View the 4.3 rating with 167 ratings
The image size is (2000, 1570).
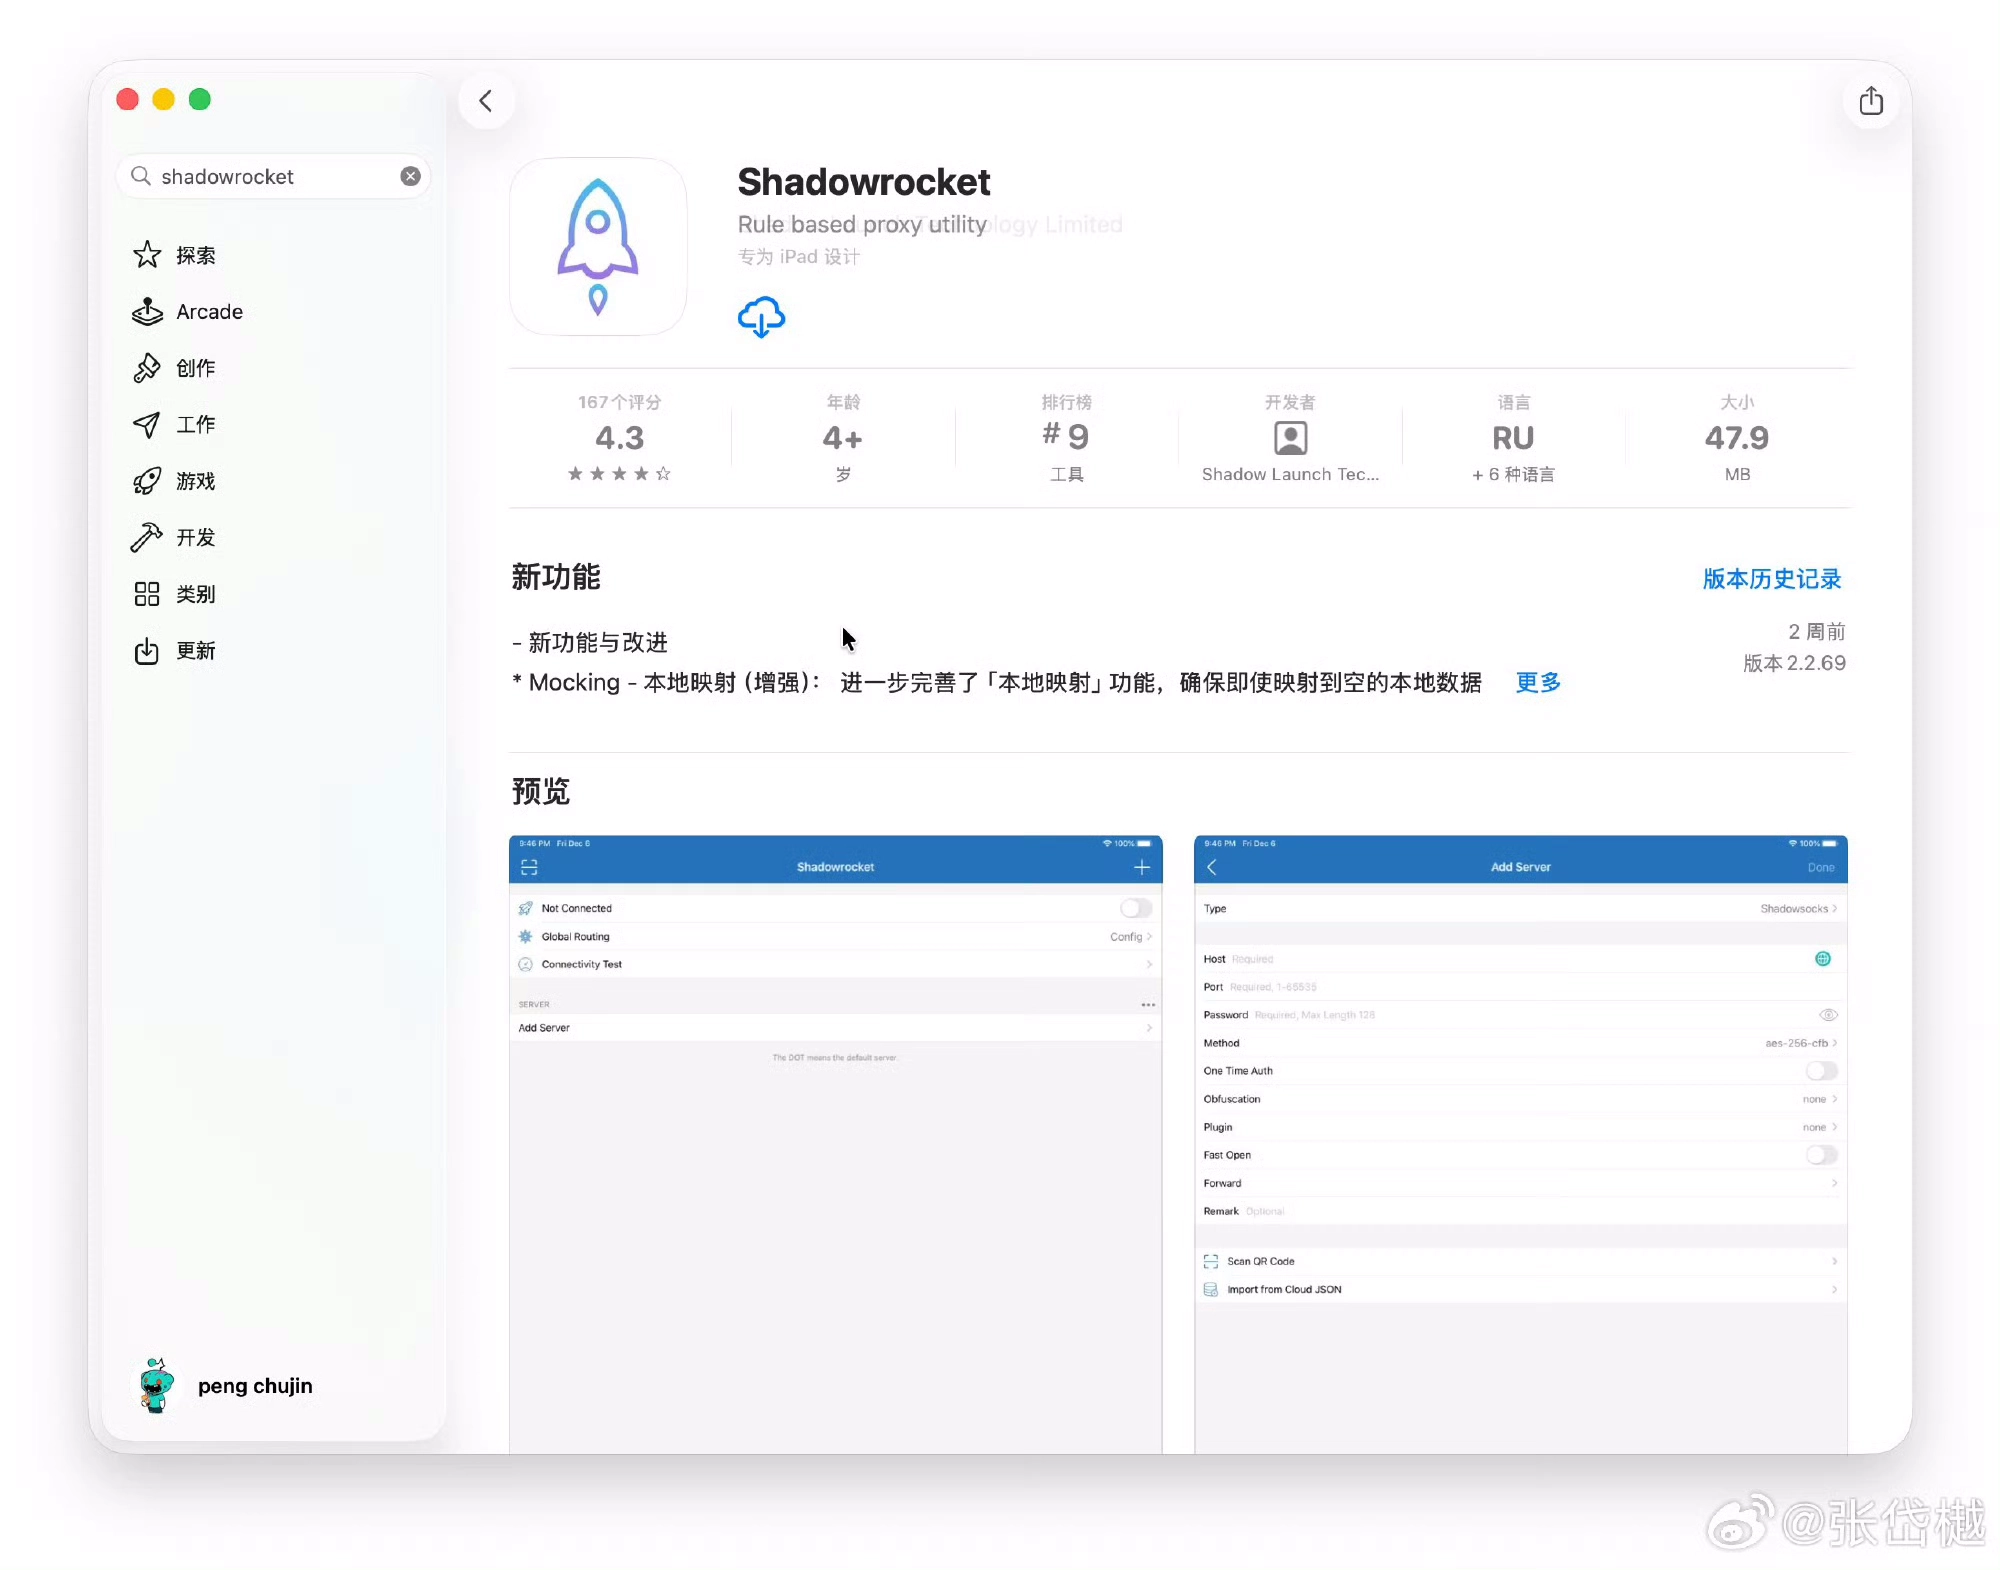(620, 438)
